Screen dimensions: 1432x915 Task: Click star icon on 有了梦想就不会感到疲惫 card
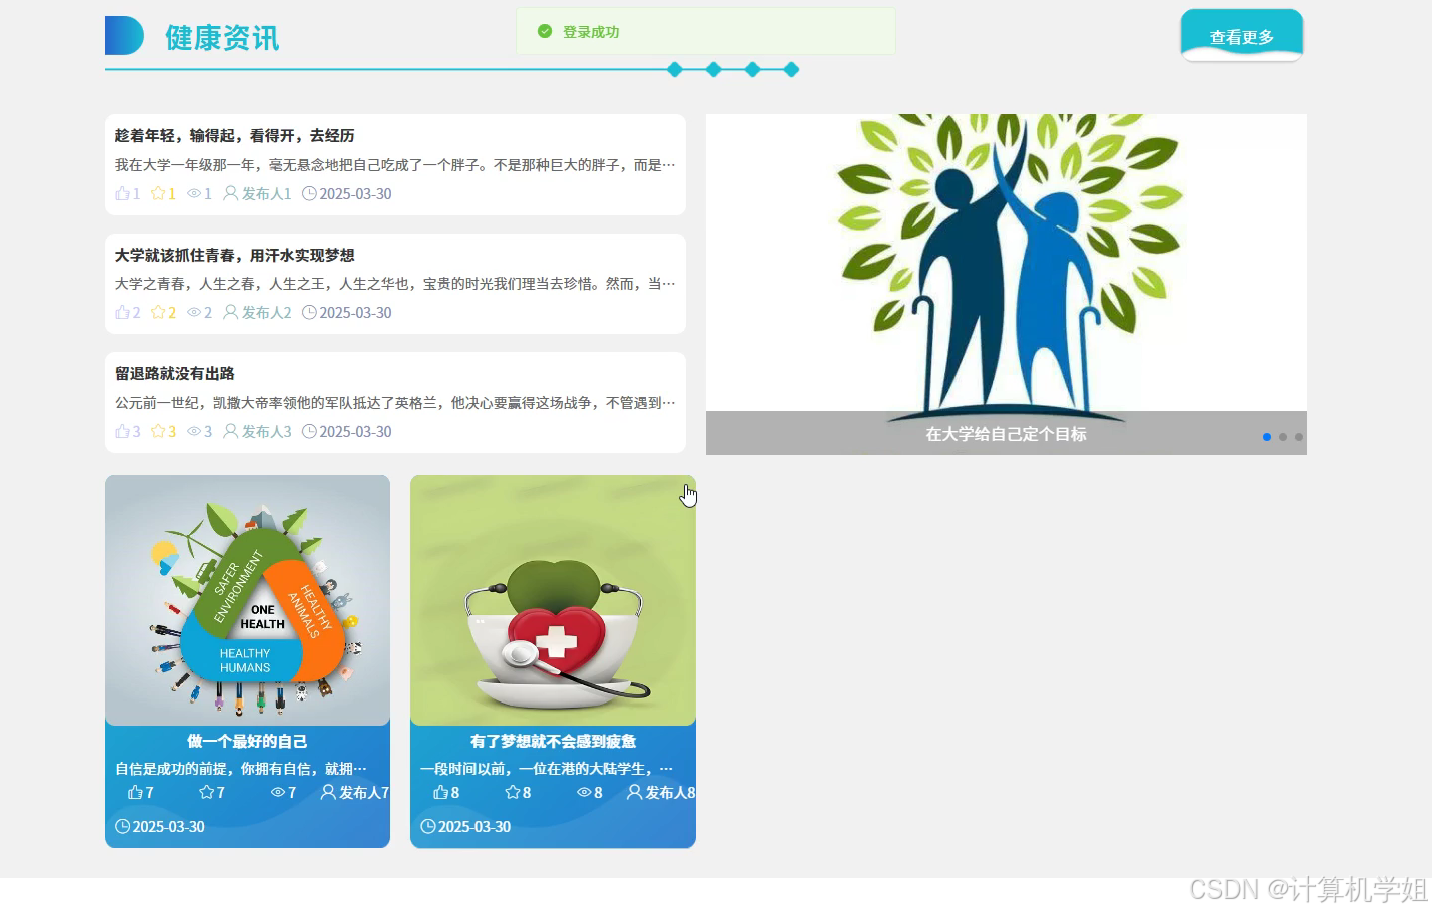(512, 792)
